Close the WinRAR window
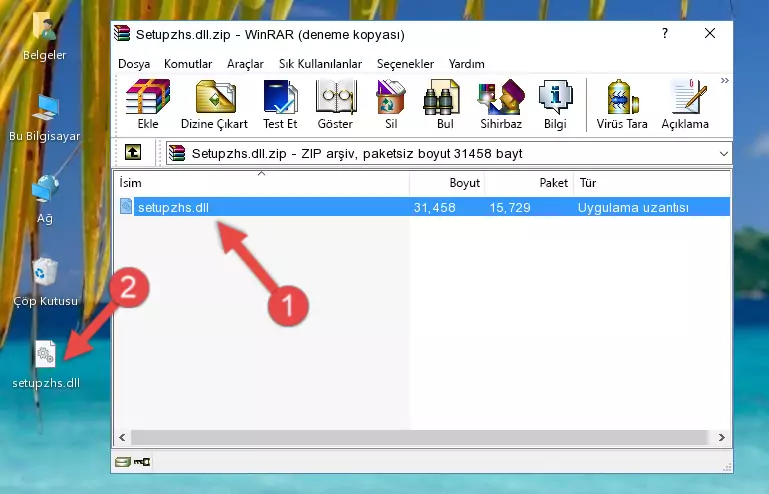769x494 pixels. click(710, 33)
